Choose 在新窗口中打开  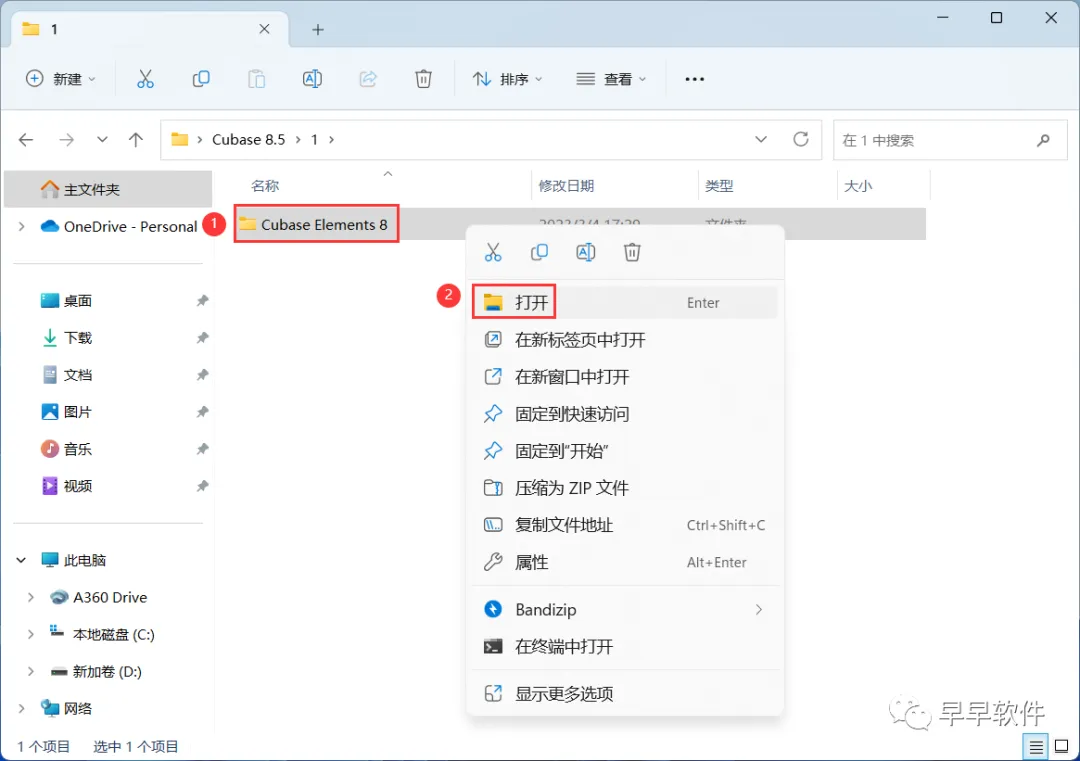[625, 377]
